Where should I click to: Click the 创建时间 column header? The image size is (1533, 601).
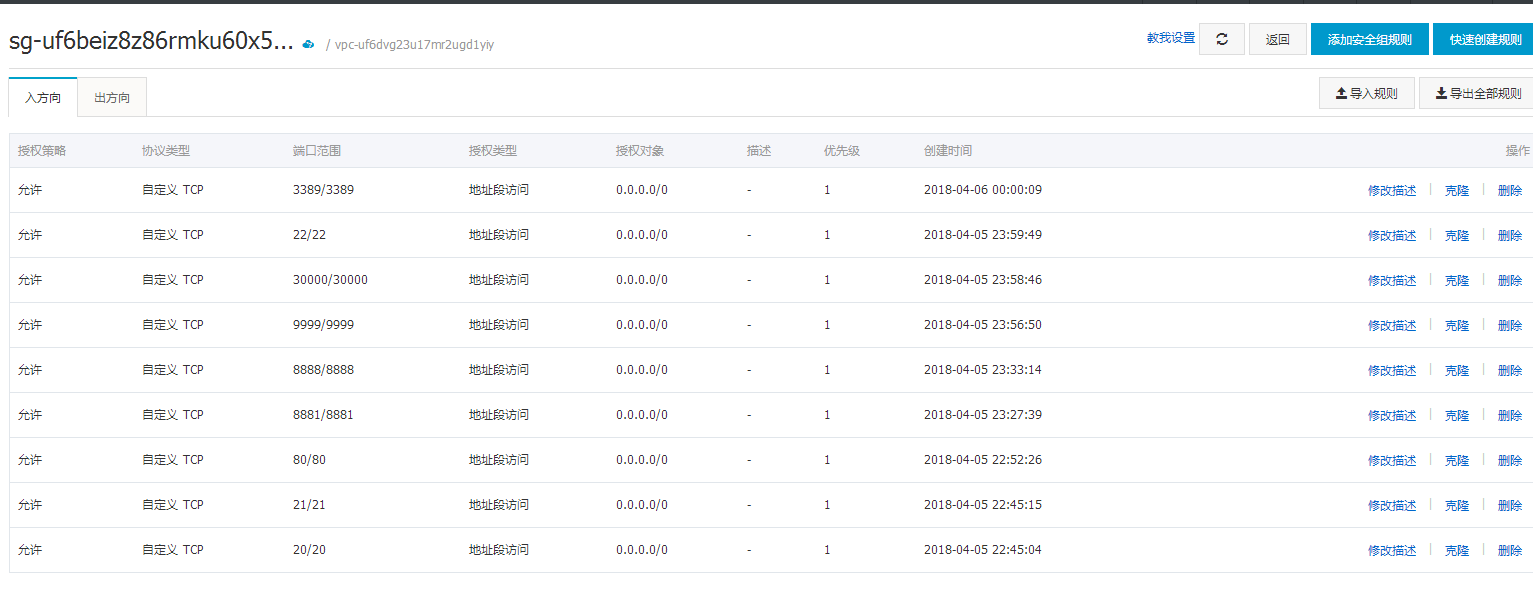(947, 151)
